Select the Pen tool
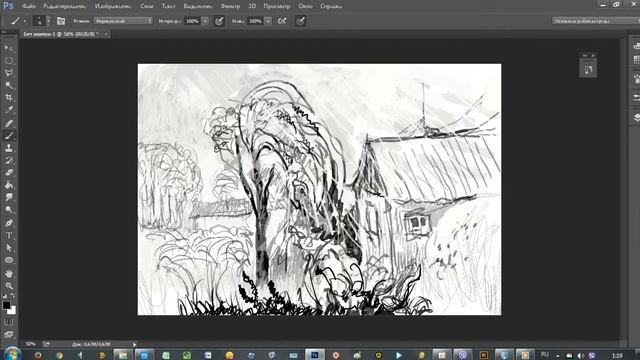640x360 pixels. [x=9, y=223]
